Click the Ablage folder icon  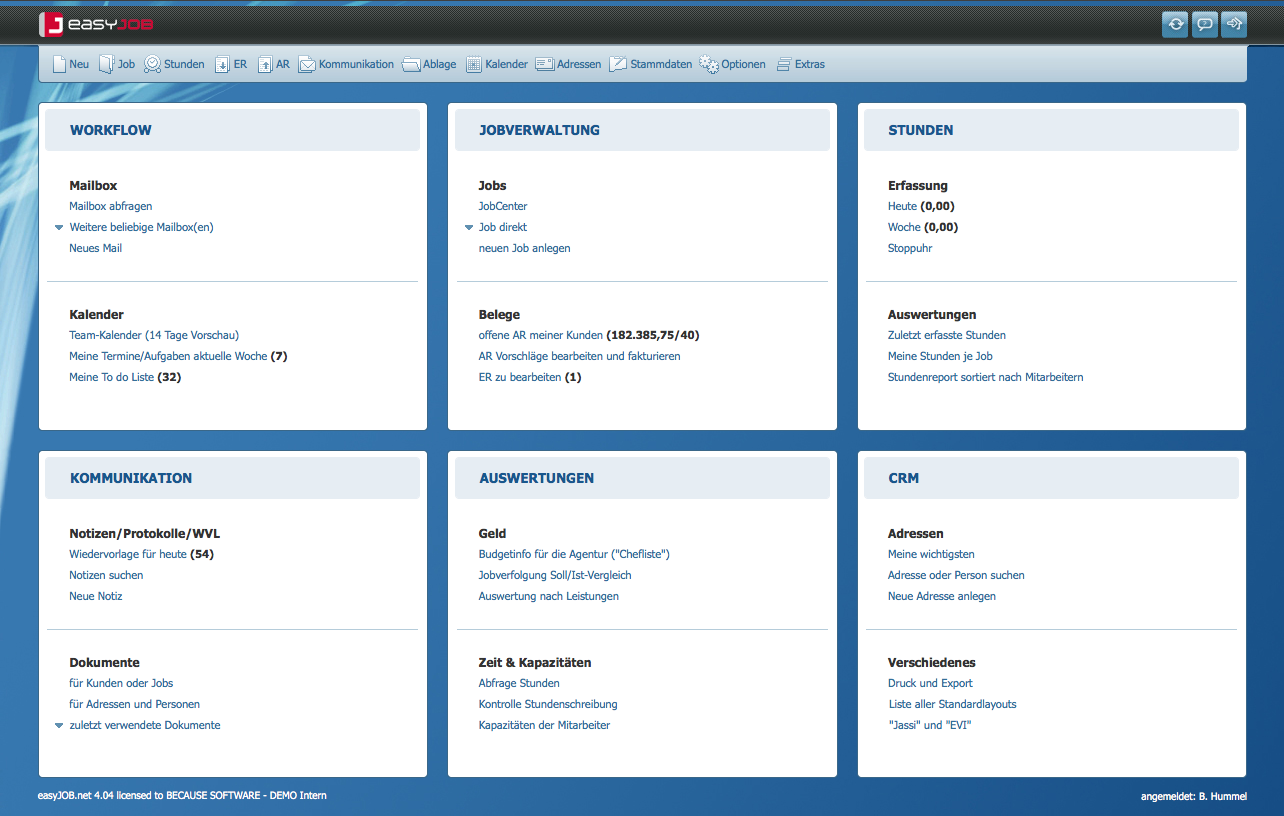(411, 64)
